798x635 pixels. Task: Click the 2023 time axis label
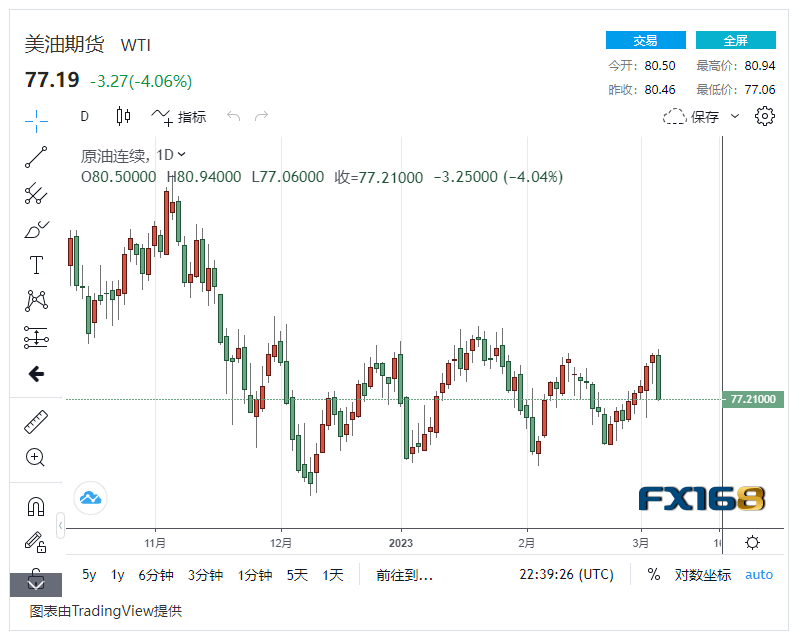pyautogui.click(x=401, y=543)
